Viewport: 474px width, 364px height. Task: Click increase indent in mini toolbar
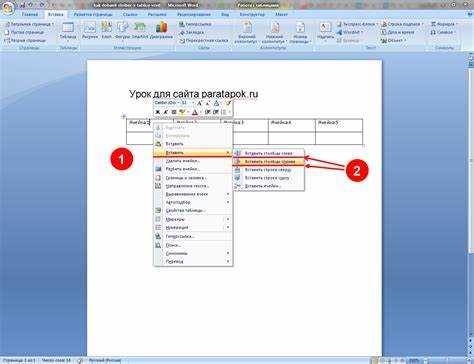(216, 112)
